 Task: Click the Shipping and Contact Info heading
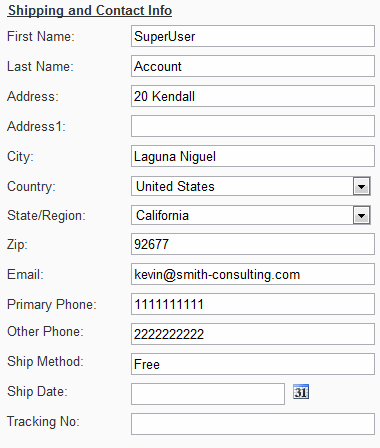click(x=90, y=11)
